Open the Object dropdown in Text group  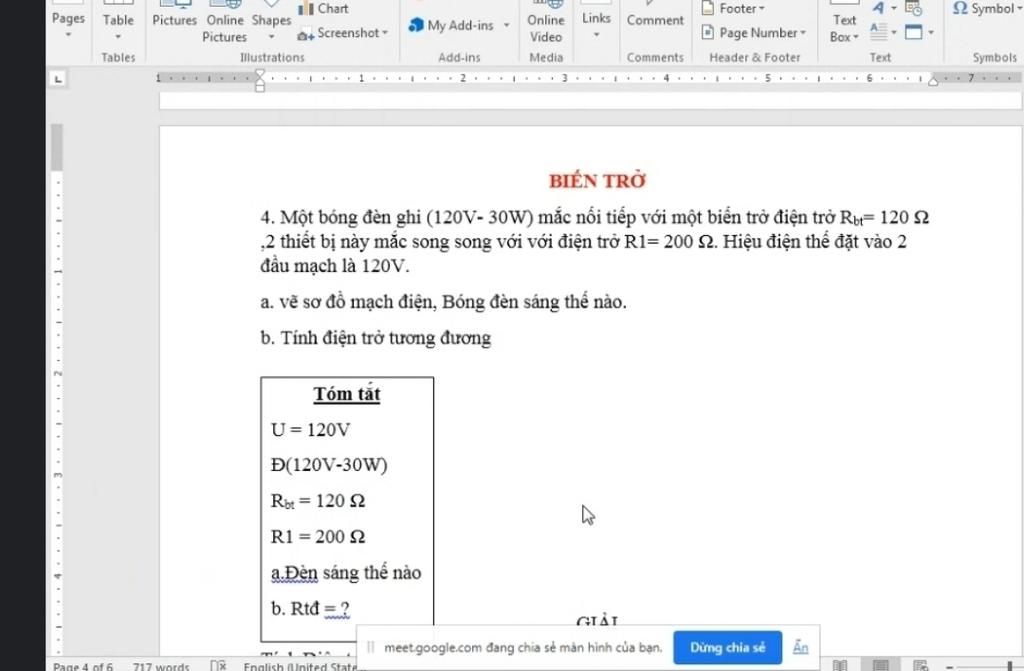click(919, 31)
